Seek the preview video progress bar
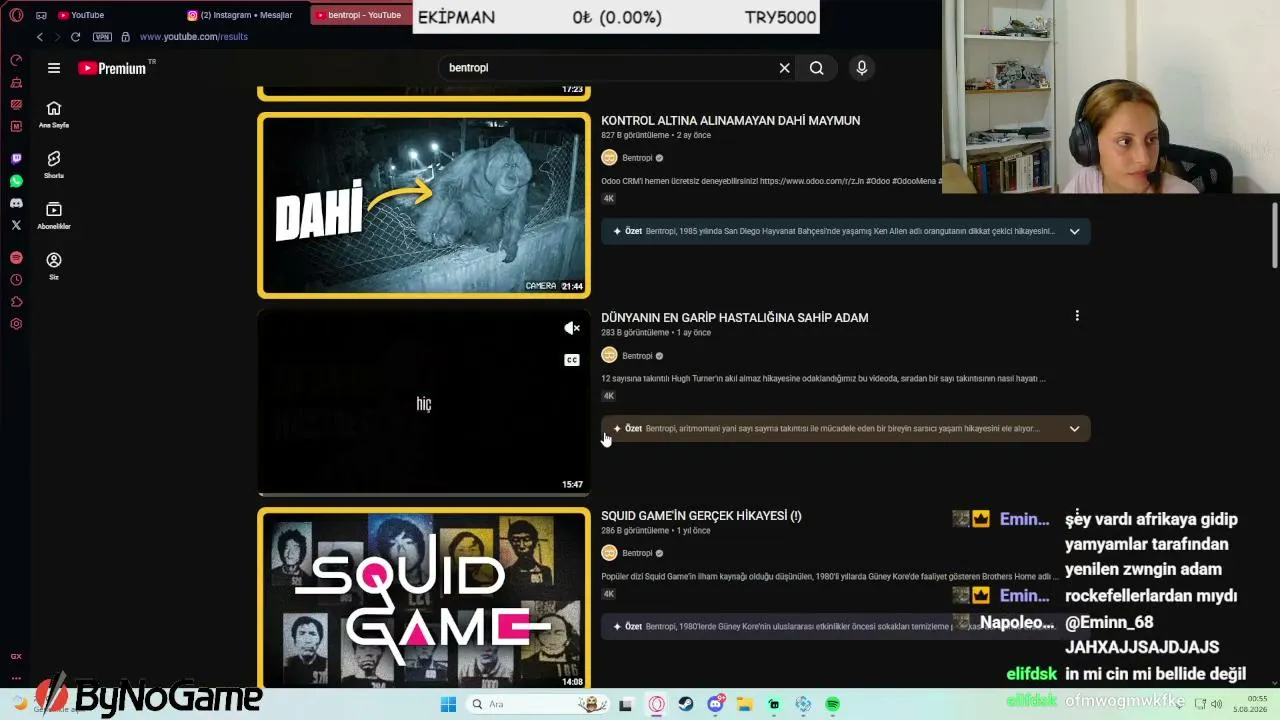The width and height of the screenshot is (1280, 720). [x=424, y=494]
